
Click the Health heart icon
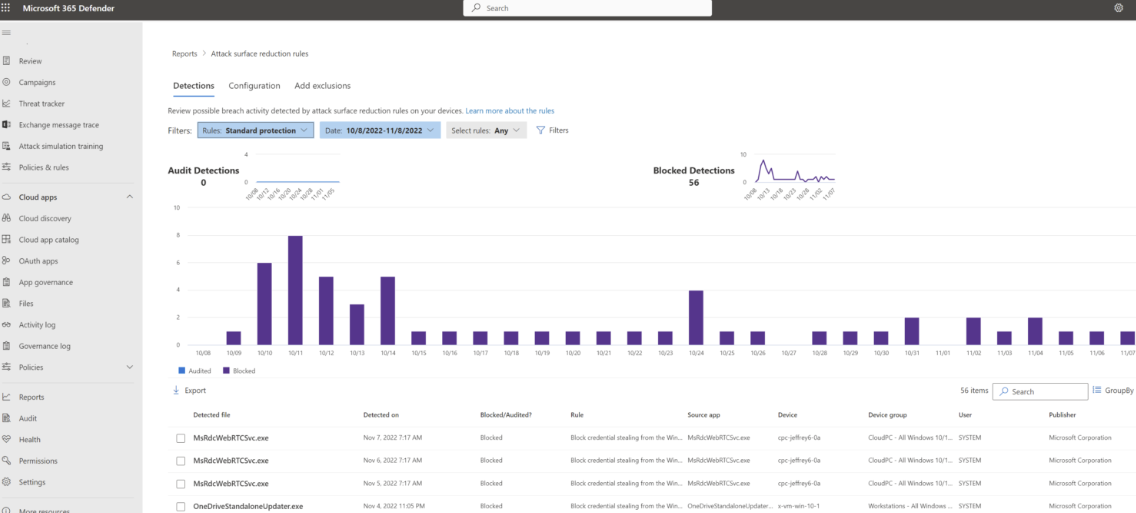coord(6,439)
